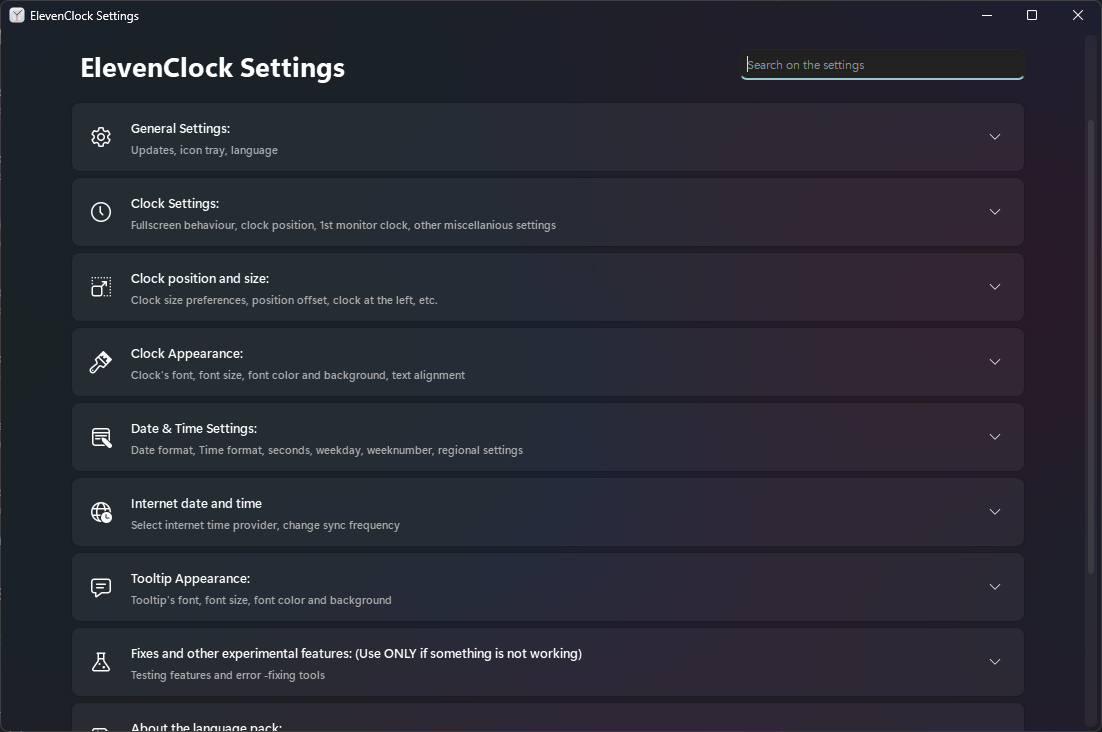Open the About the language pack section
Screen dimensions: 1102x732
click(x=547, y=718)
